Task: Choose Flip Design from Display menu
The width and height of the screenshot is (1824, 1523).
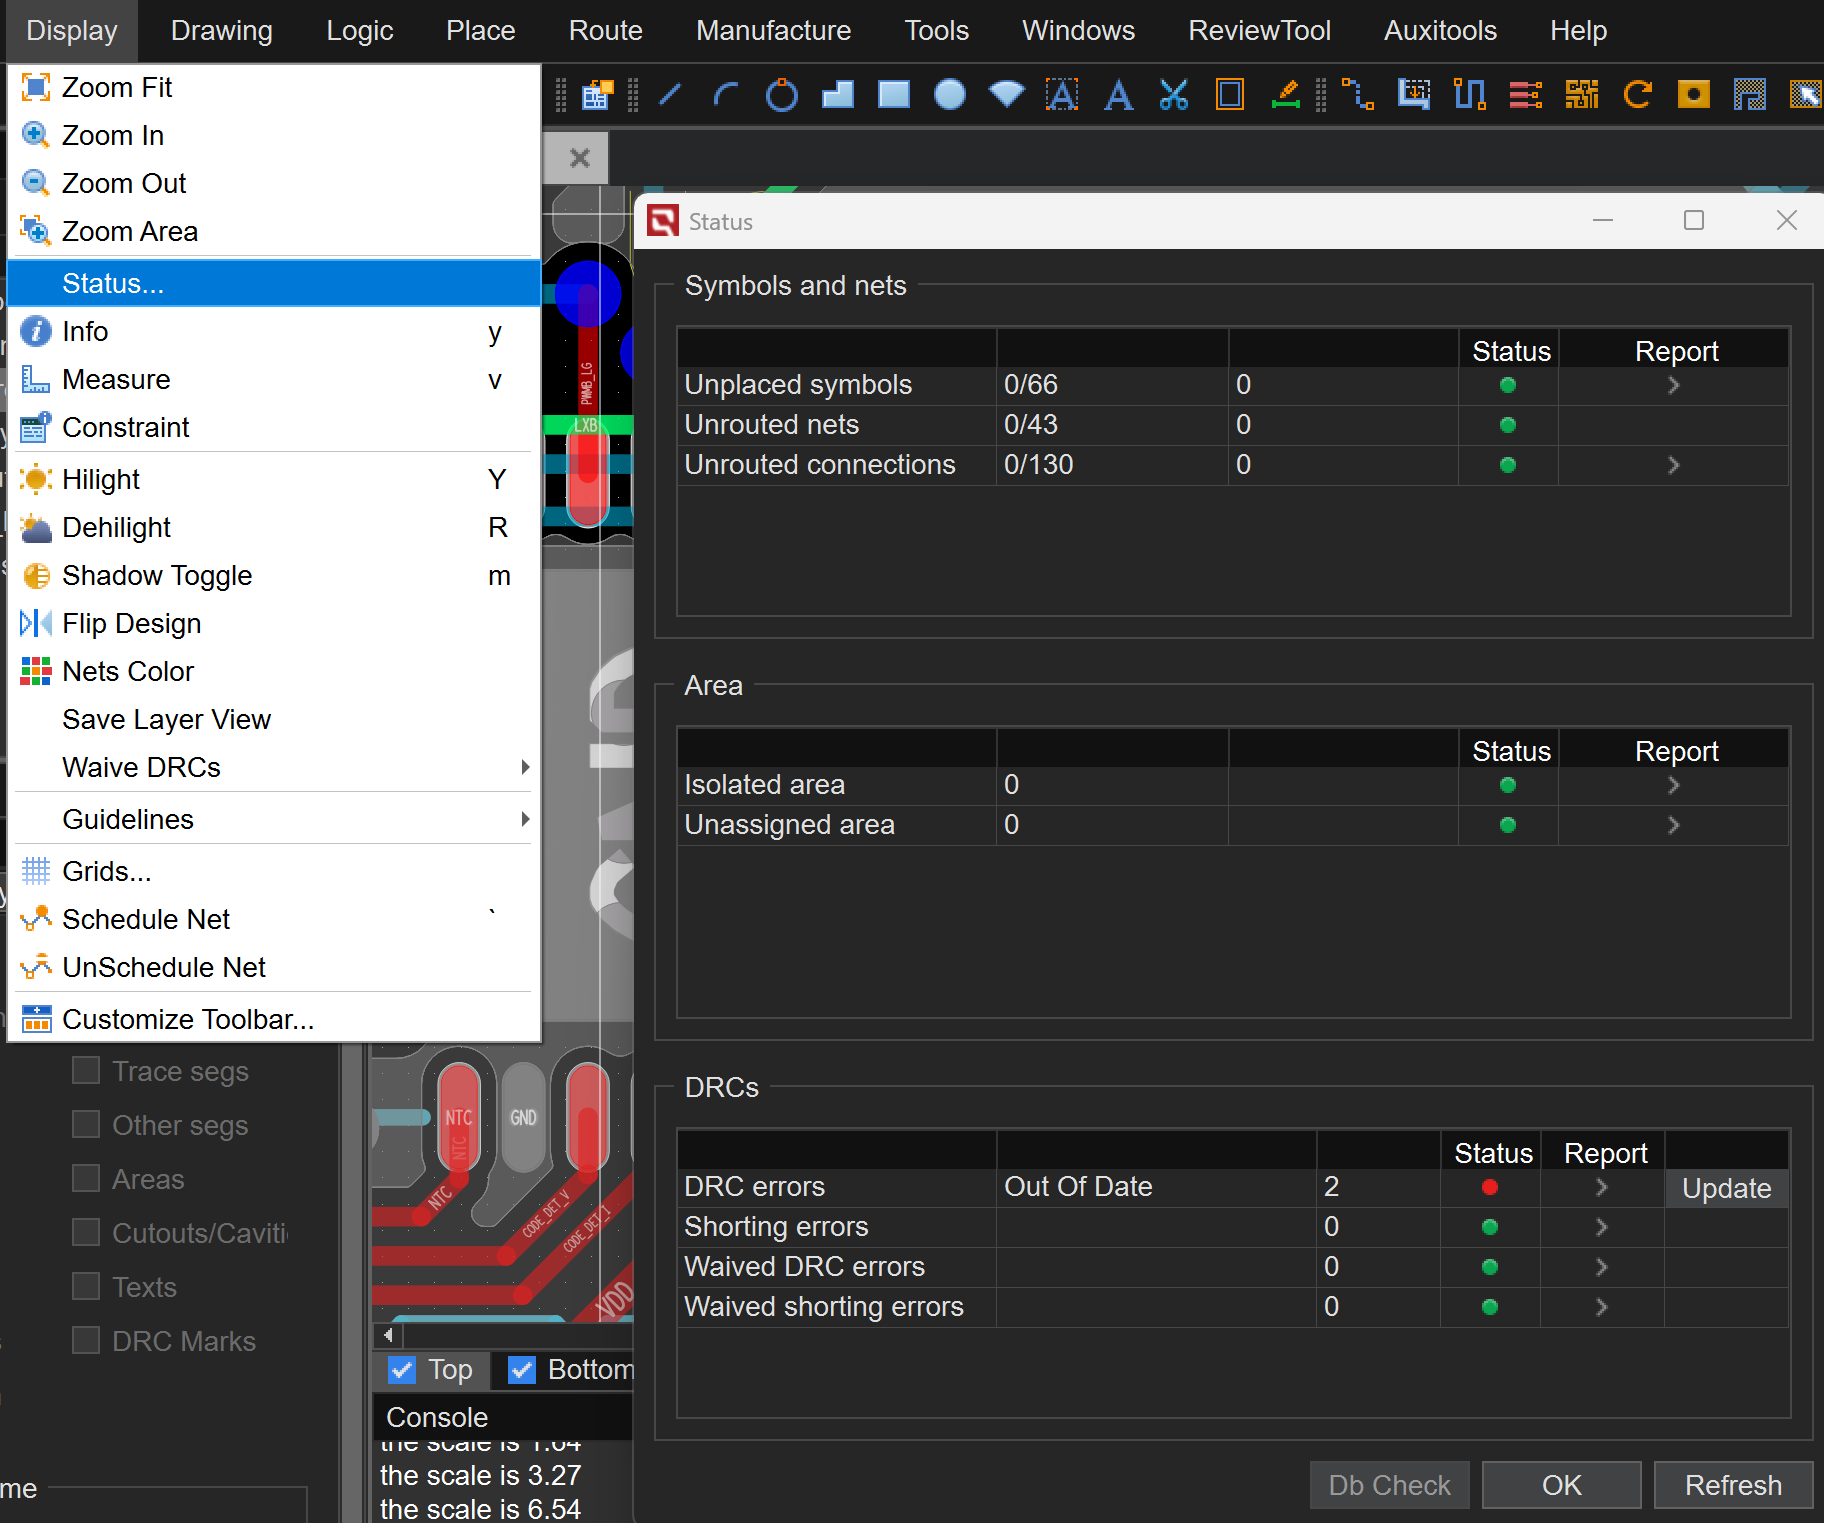Action: point(131,623)
